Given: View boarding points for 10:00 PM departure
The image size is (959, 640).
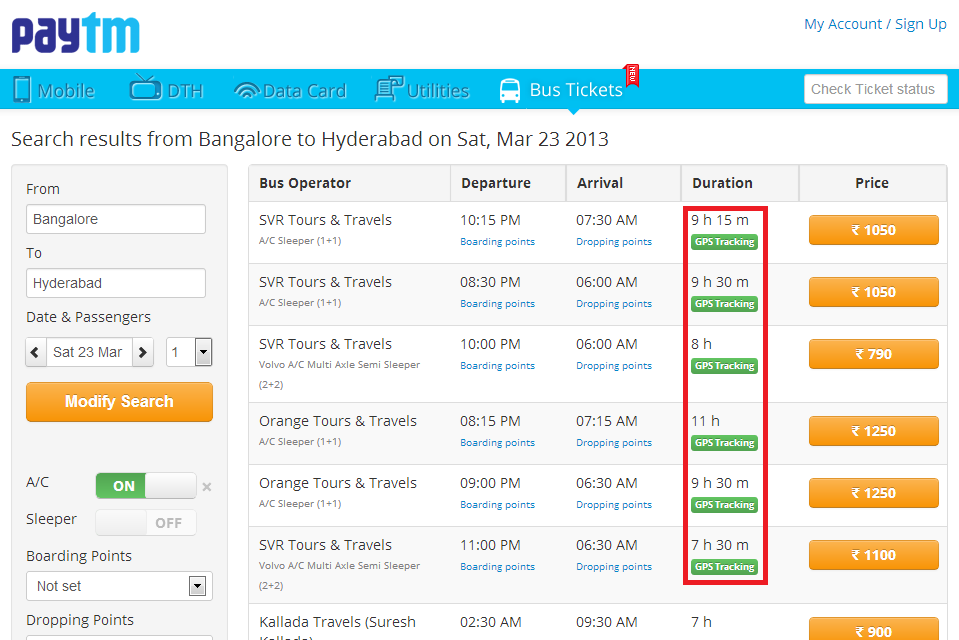Looking at the screenshot, I should pos(497,365).
